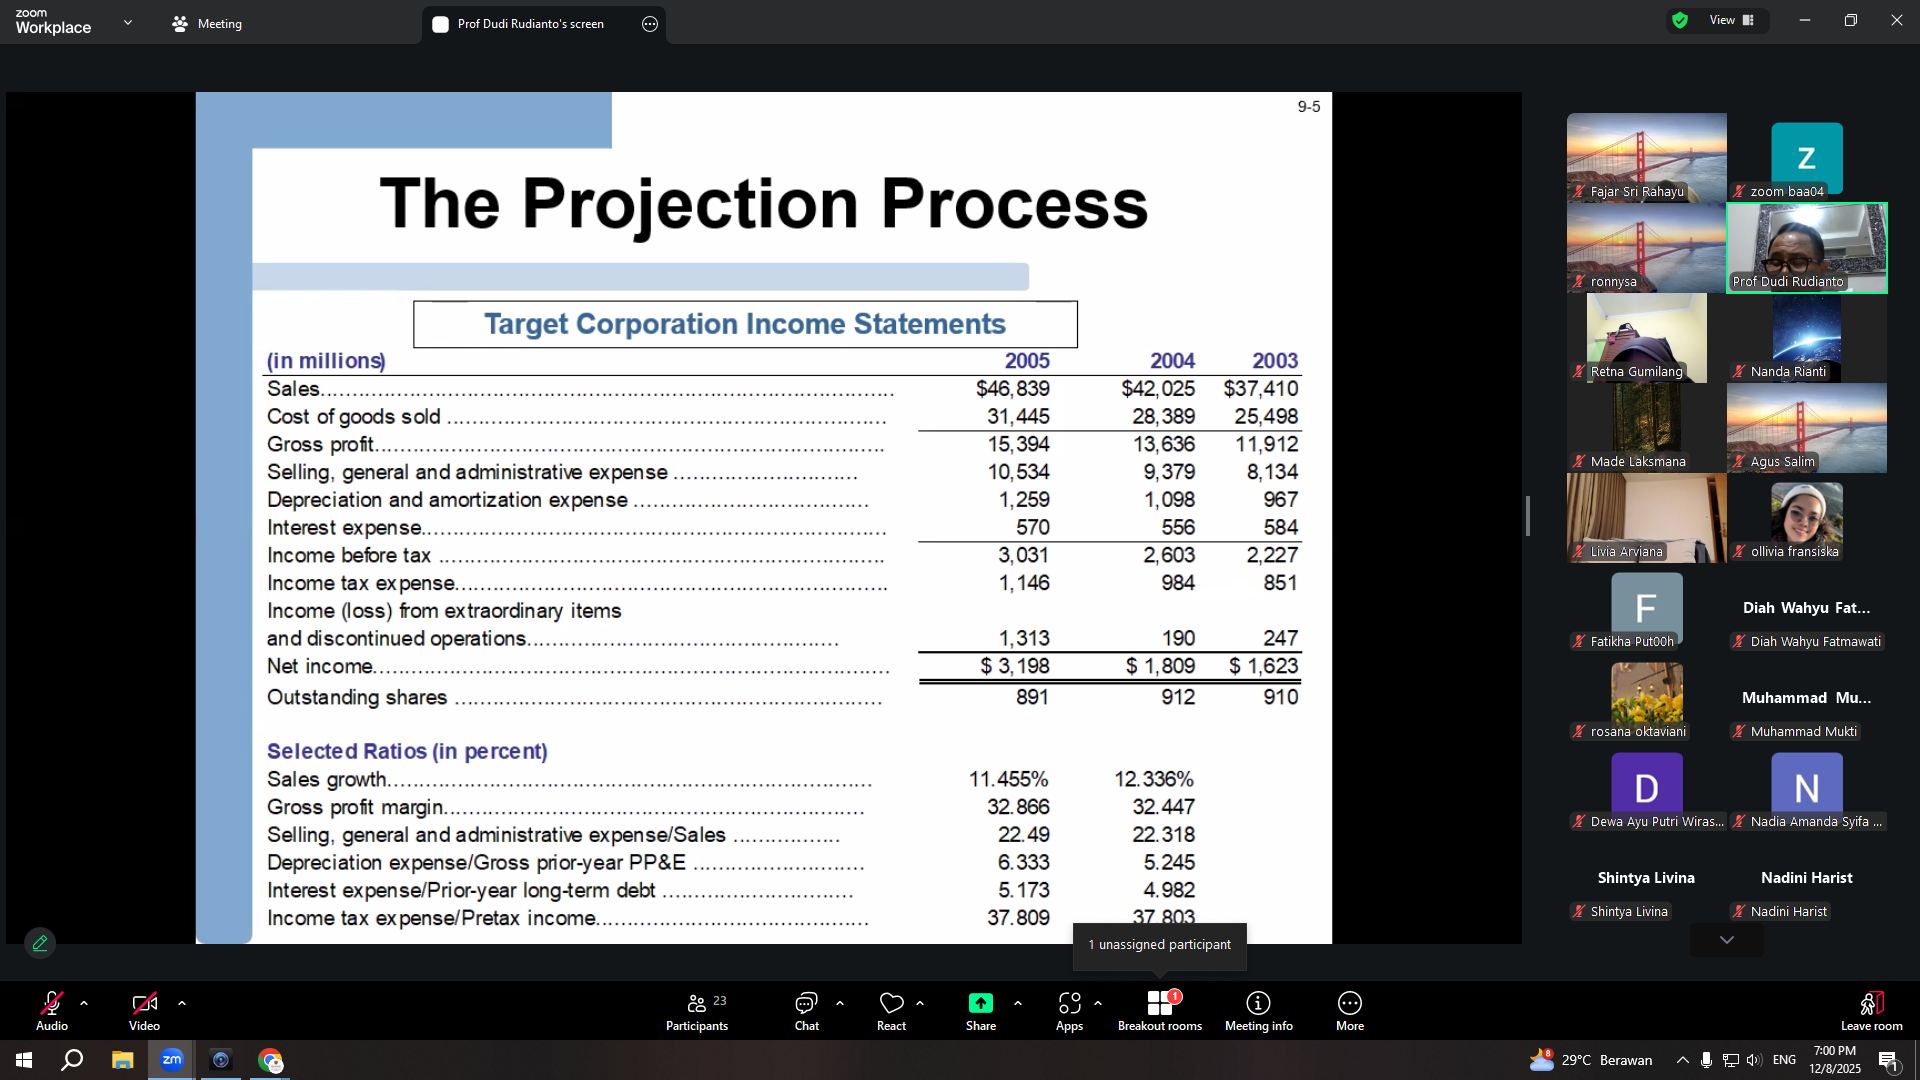Open the clock and calendar flyout
Screen dimensions: 1920x1080
coord(1835,1060)
